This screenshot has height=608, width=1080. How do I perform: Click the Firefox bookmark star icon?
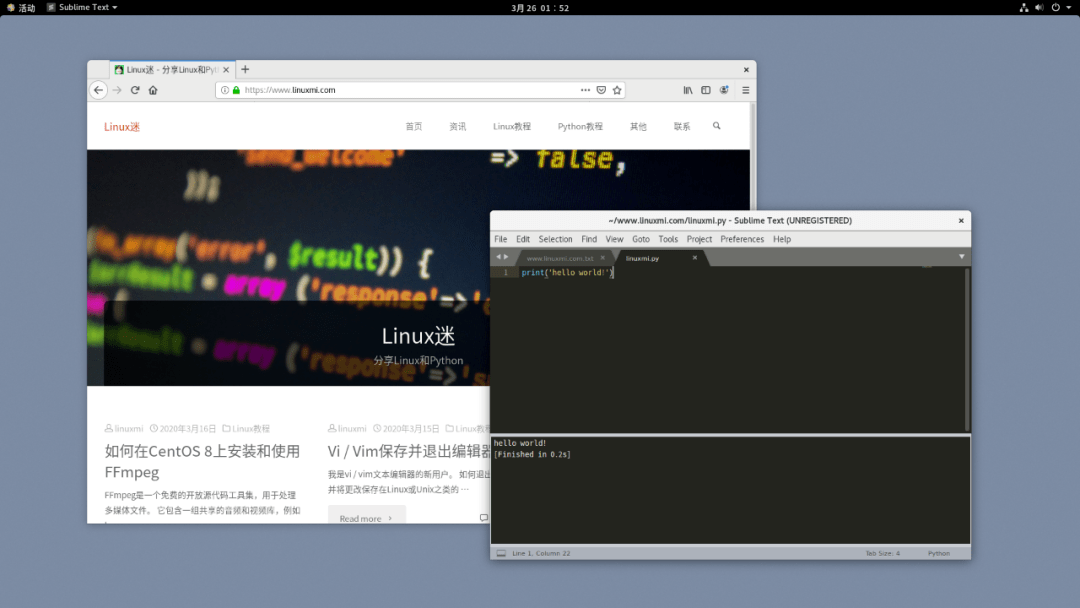click(x=617, y=89)
